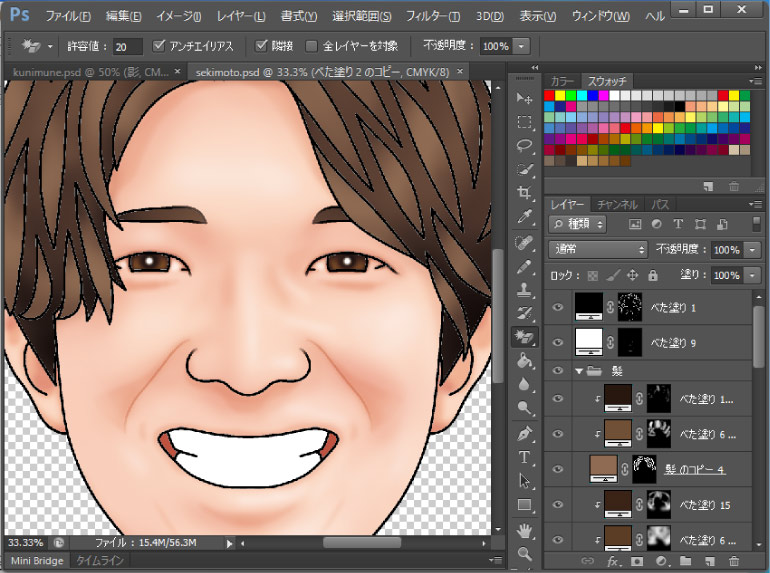Open the 不透明度 dropdown in options bar
The height and width of the screenshot is (573, 770).
(522, 46)
